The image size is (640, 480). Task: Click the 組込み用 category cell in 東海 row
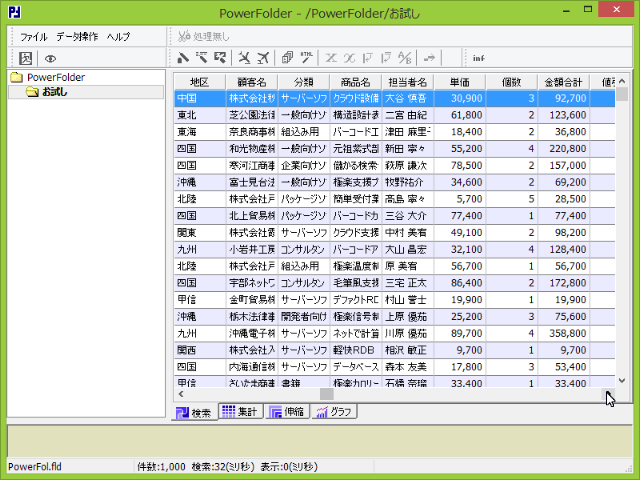(x=304, y=132)
